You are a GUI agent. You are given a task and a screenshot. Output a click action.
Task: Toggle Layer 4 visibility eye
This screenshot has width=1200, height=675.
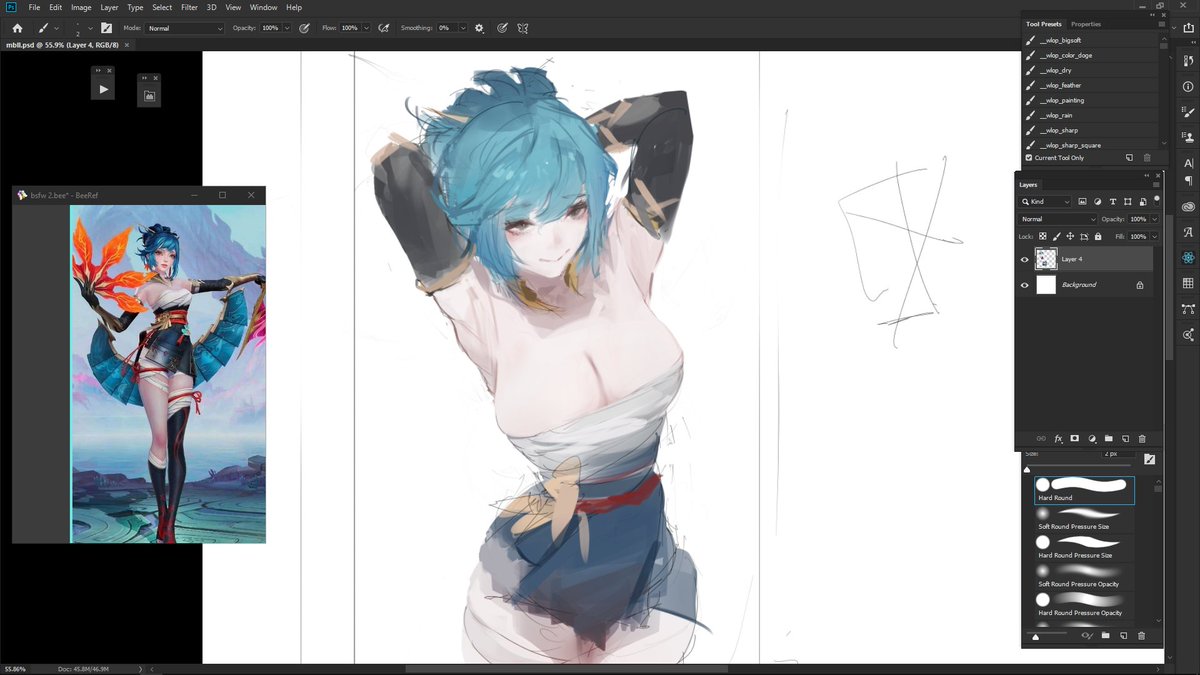click(1024, 259)
